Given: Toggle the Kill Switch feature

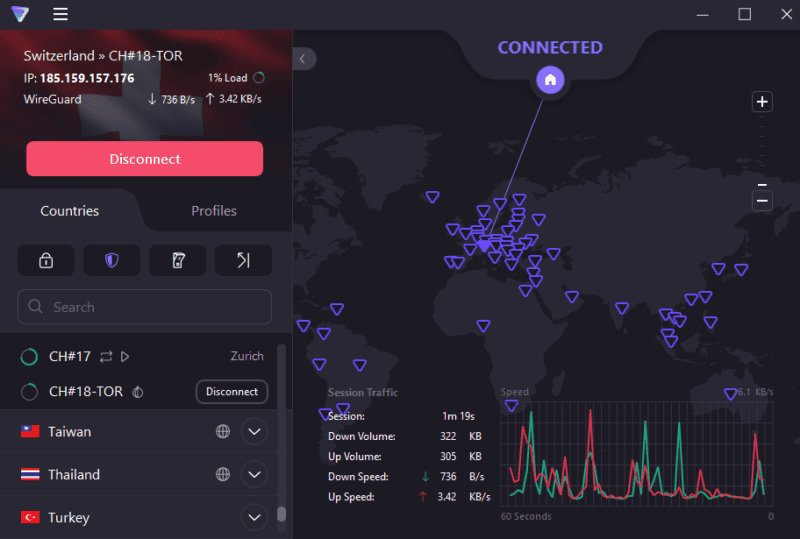Looking at the screenshot, I should (178, 260).
